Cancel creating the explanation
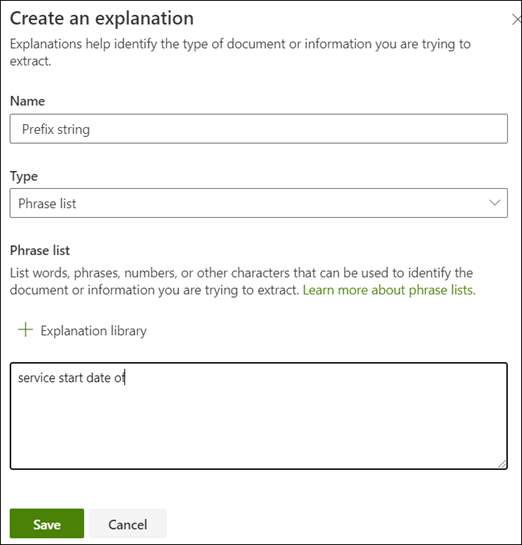Screen dimensions: 522x545 coord(128,523)
